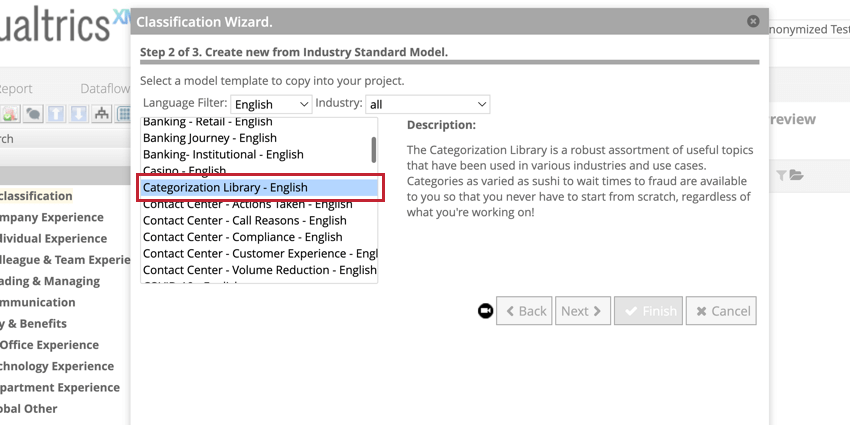This screenshot has width=850, height=425.
Task: Open the Industry dropdown set to all
Action: [428, 104]
